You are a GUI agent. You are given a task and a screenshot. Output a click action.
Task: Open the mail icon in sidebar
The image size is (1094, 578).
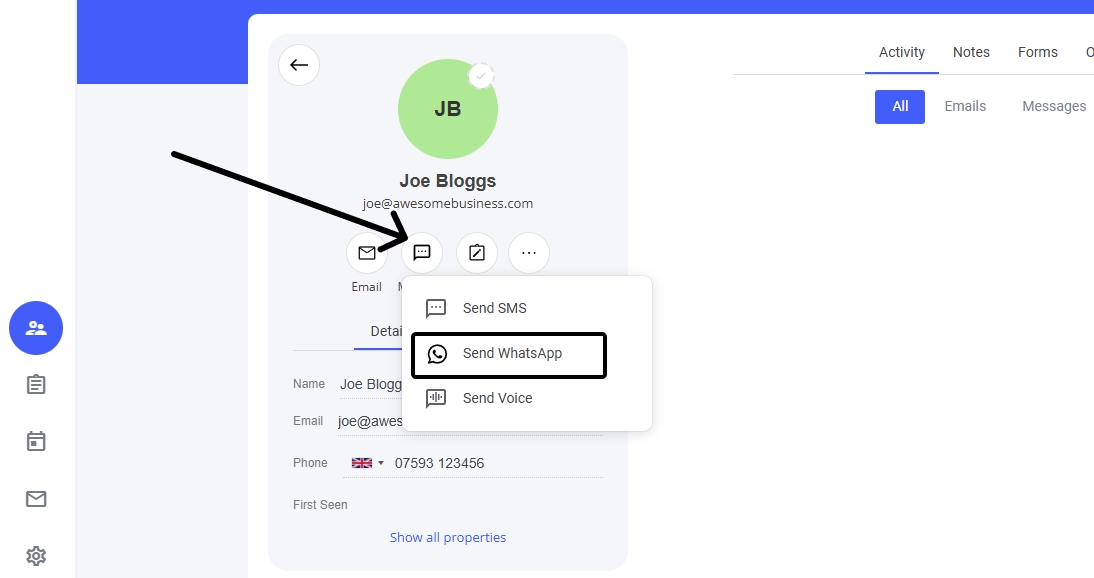coord(36,498)
